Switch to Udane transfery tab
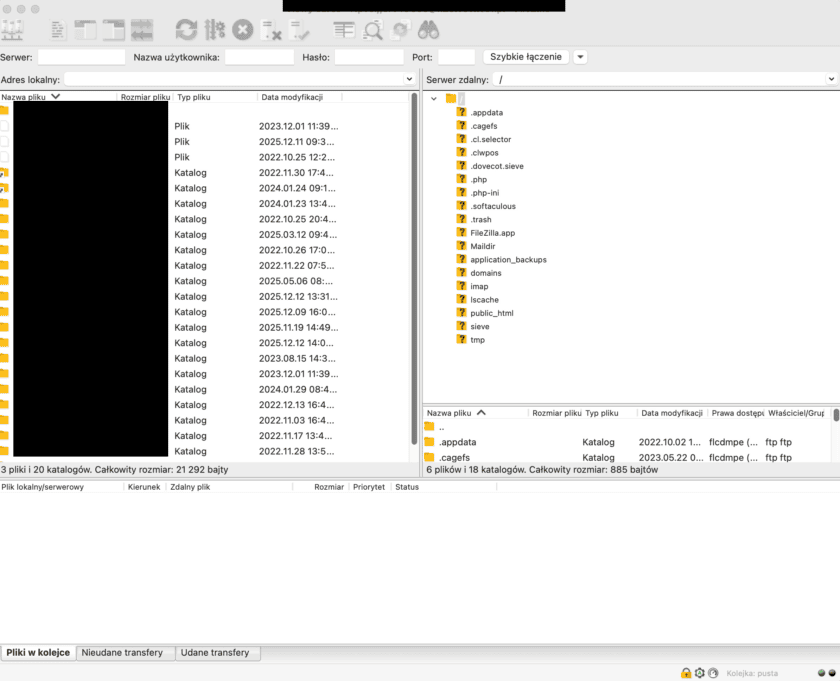 pyautogui.click(x=217, y=653)
